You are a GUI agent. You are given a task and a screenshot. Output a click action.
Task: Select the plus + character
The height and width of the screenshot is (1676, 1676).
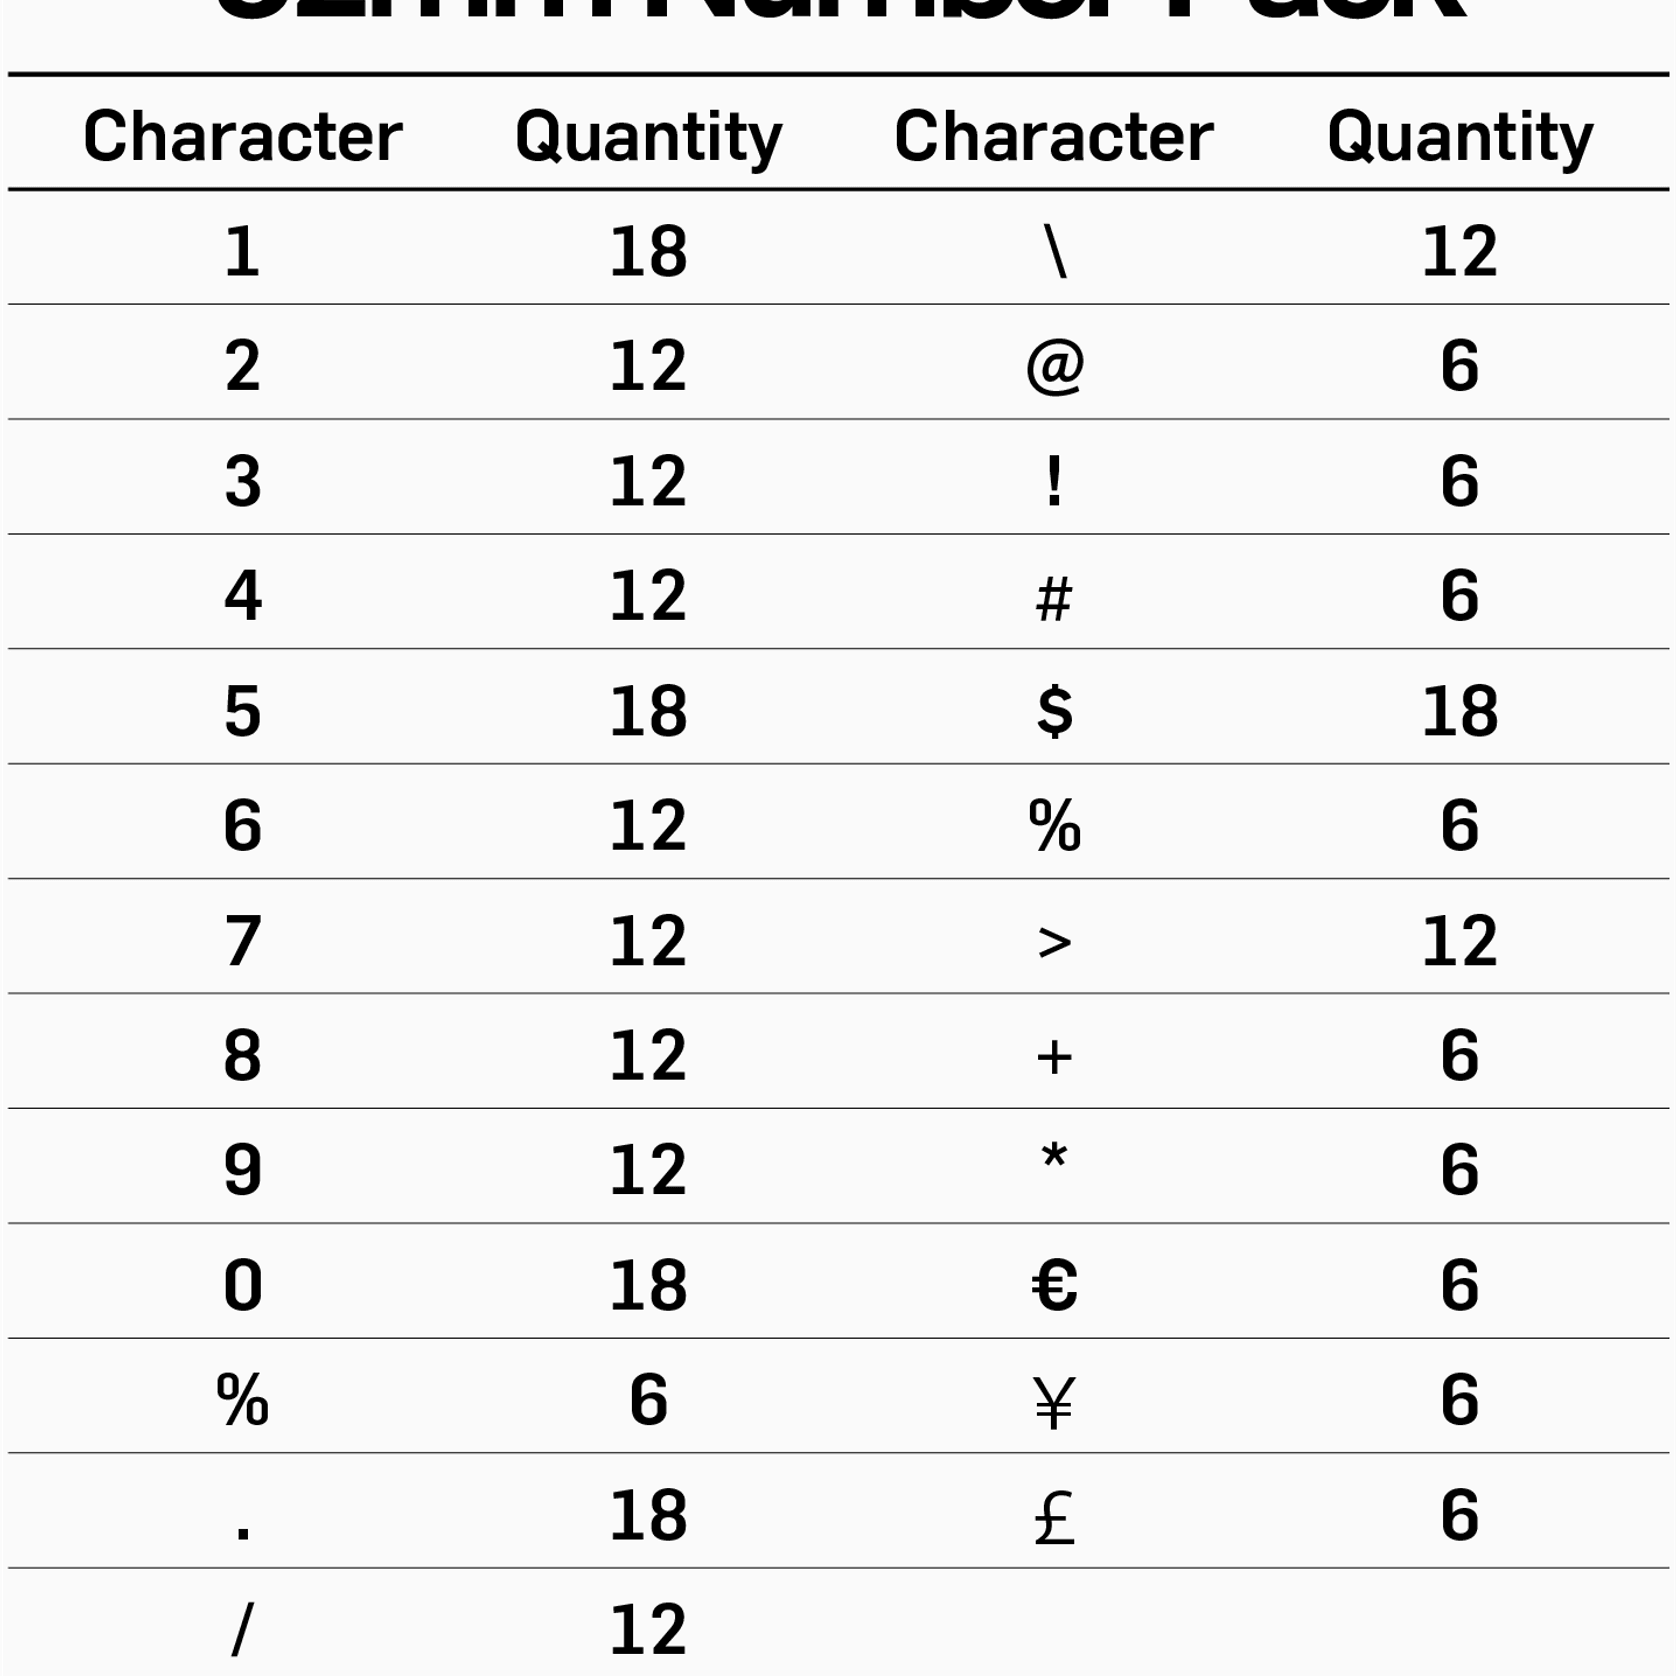coord(1054,1057)
